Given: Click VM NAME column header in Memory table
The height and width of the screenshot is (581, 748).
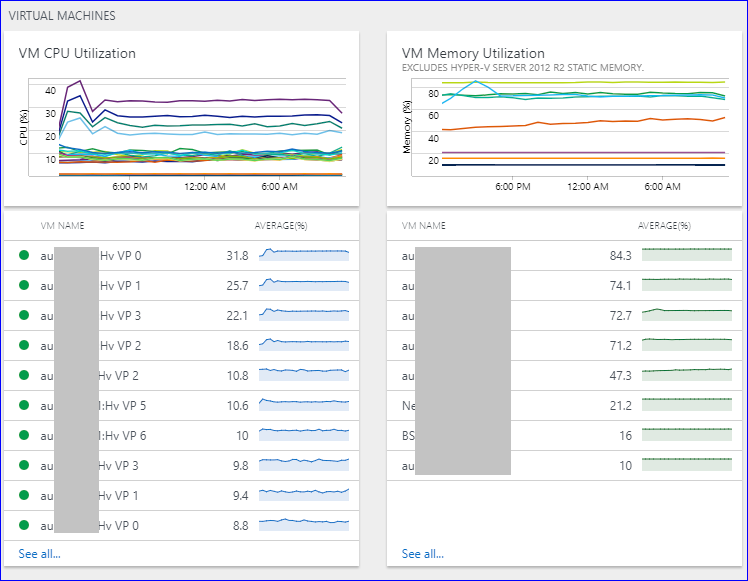Looking at the screenshot, I should pyautogui.click(x=423, y=226).
